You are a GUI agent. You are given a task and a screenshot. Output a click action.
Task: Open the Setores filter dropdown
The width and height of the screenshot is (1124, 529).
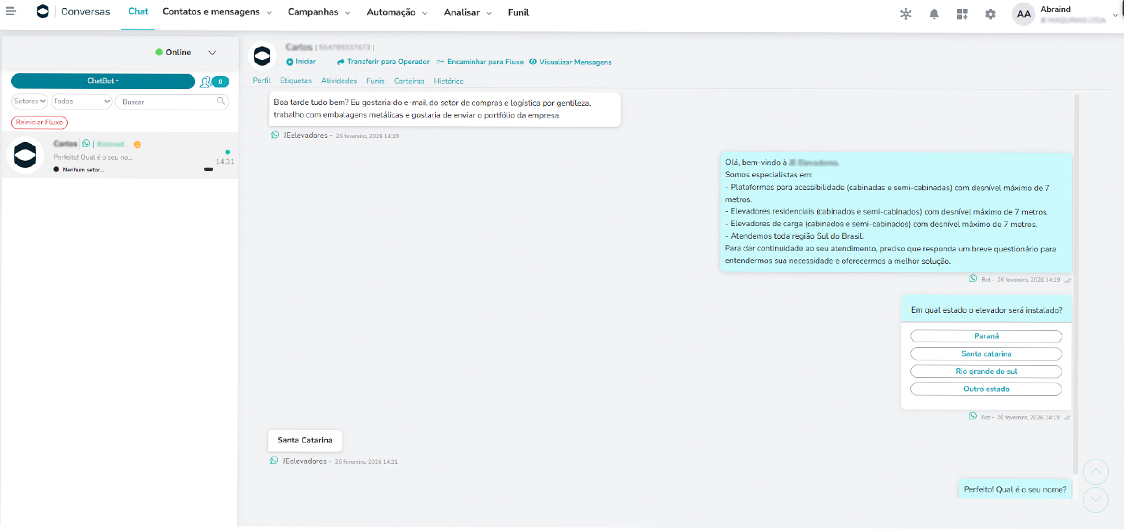tap(29, 101)
